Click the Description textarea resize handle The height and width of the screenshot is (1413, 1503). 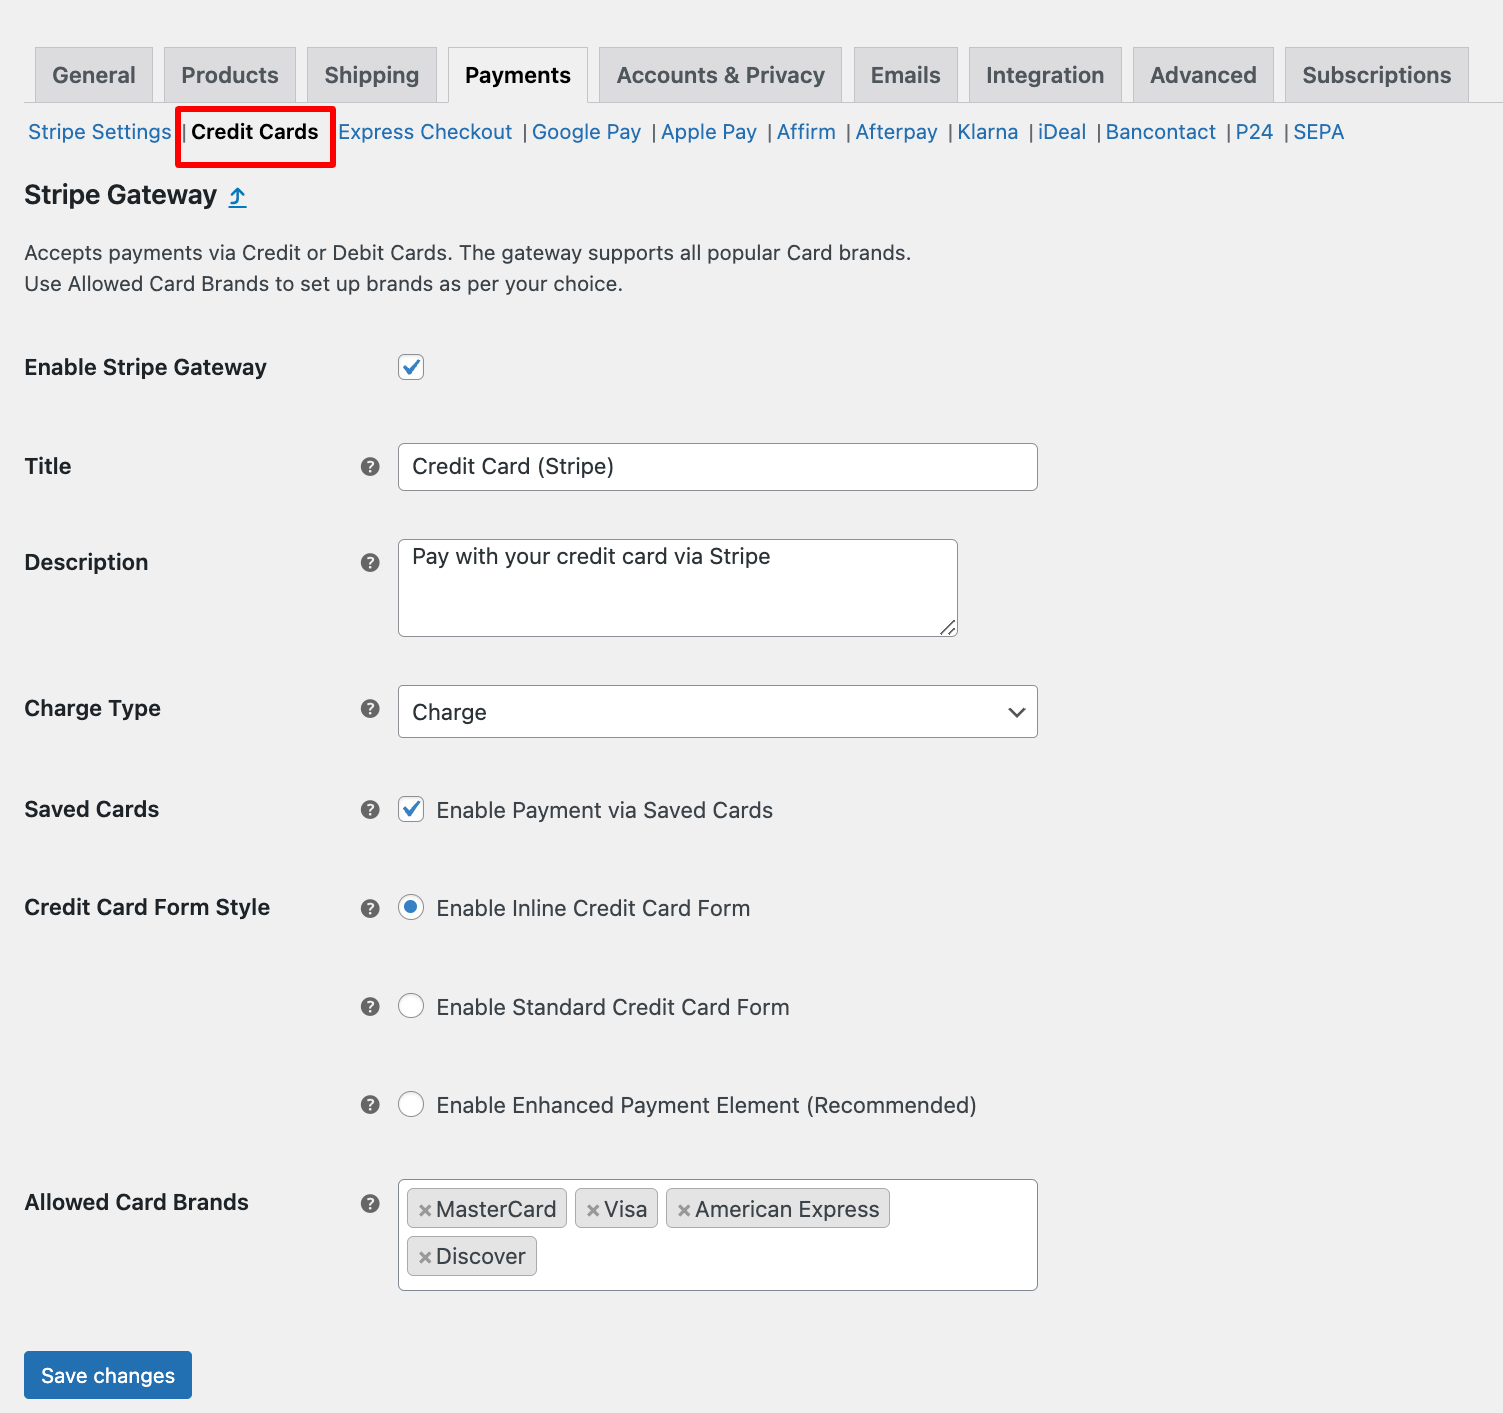(948, 627)
